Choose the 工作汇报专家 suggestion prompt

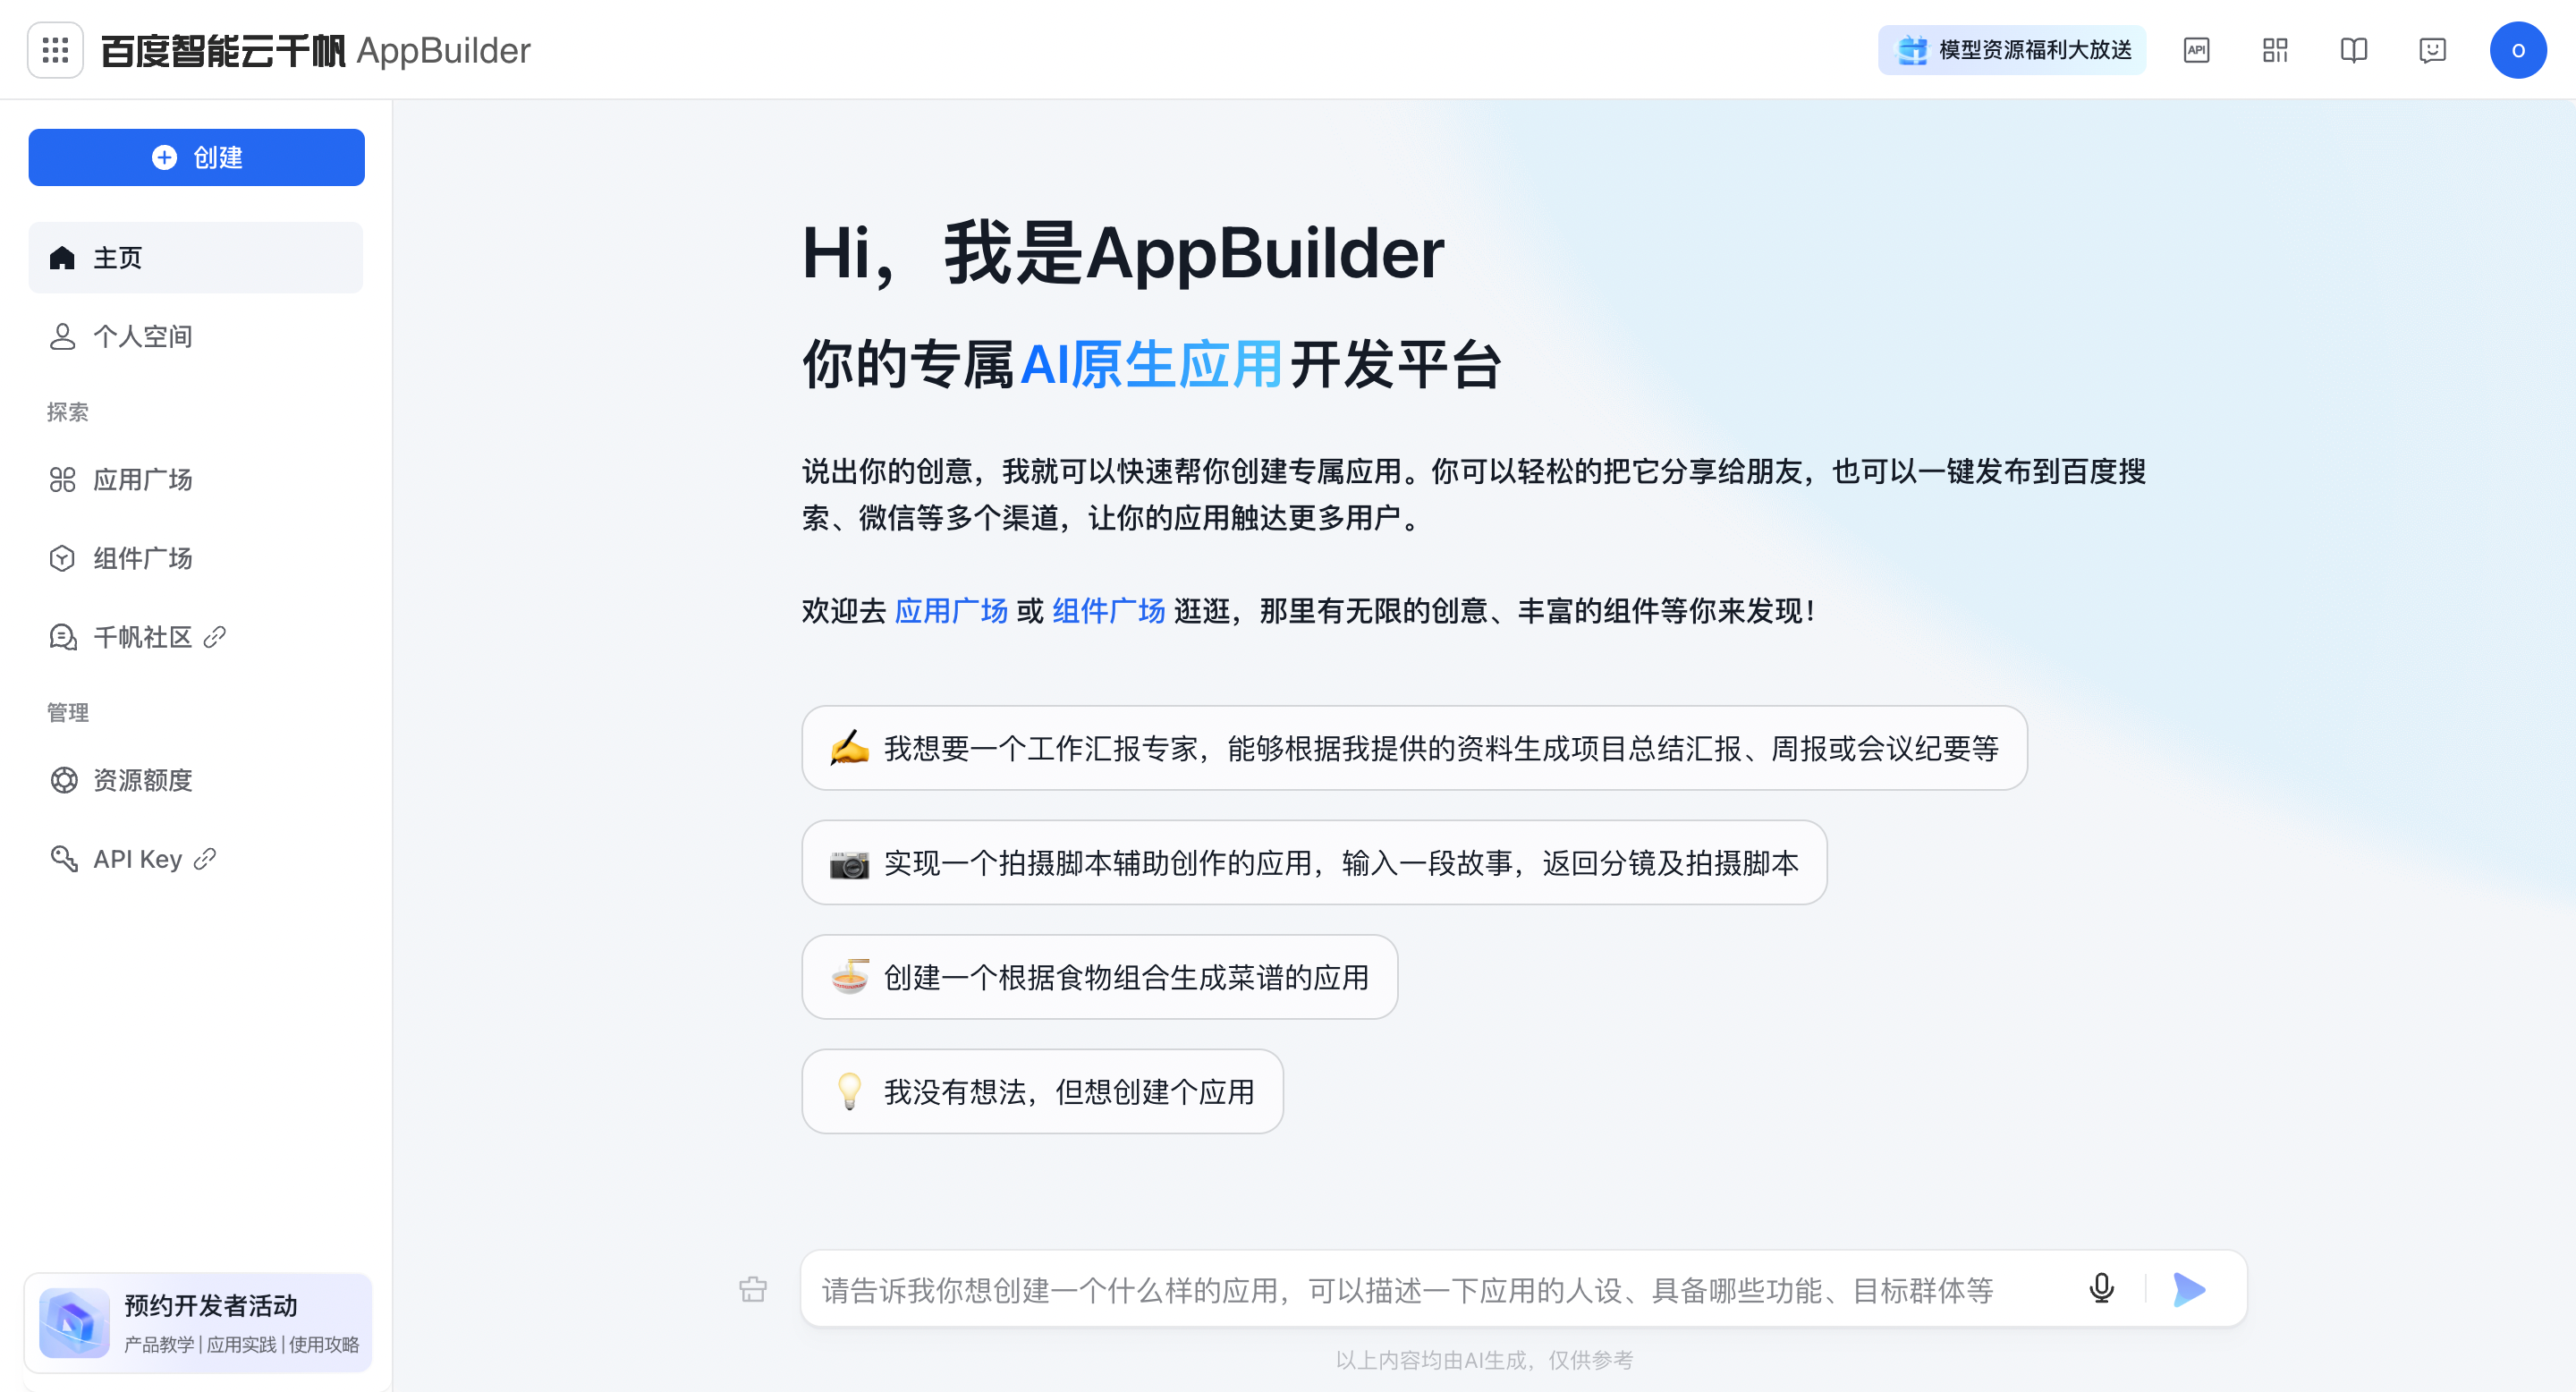pyautogui.click(x=1414, y=748)
